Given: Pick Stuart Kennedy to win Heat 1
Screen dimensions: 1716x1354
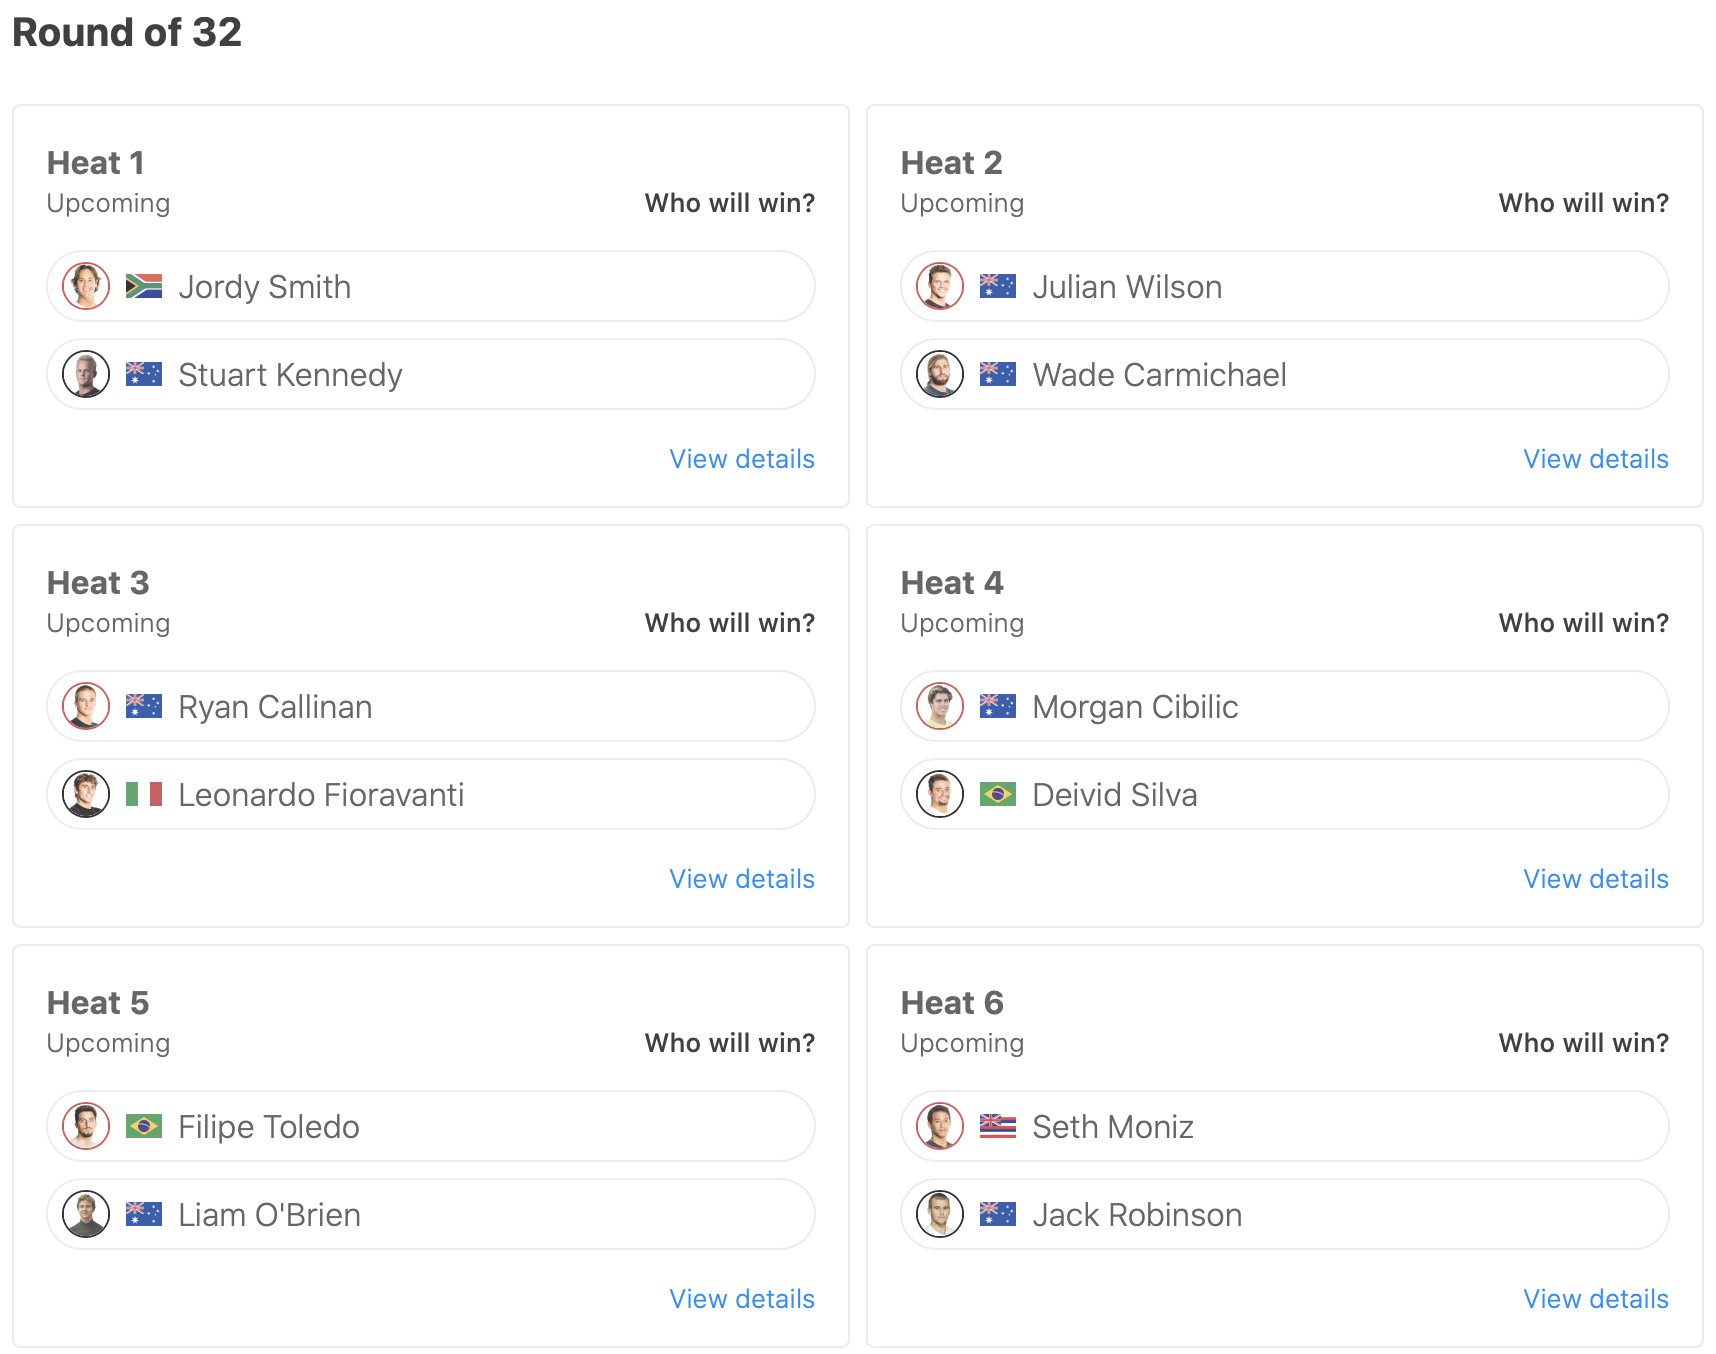Looking at the screenshot, I should coord(430,375).
